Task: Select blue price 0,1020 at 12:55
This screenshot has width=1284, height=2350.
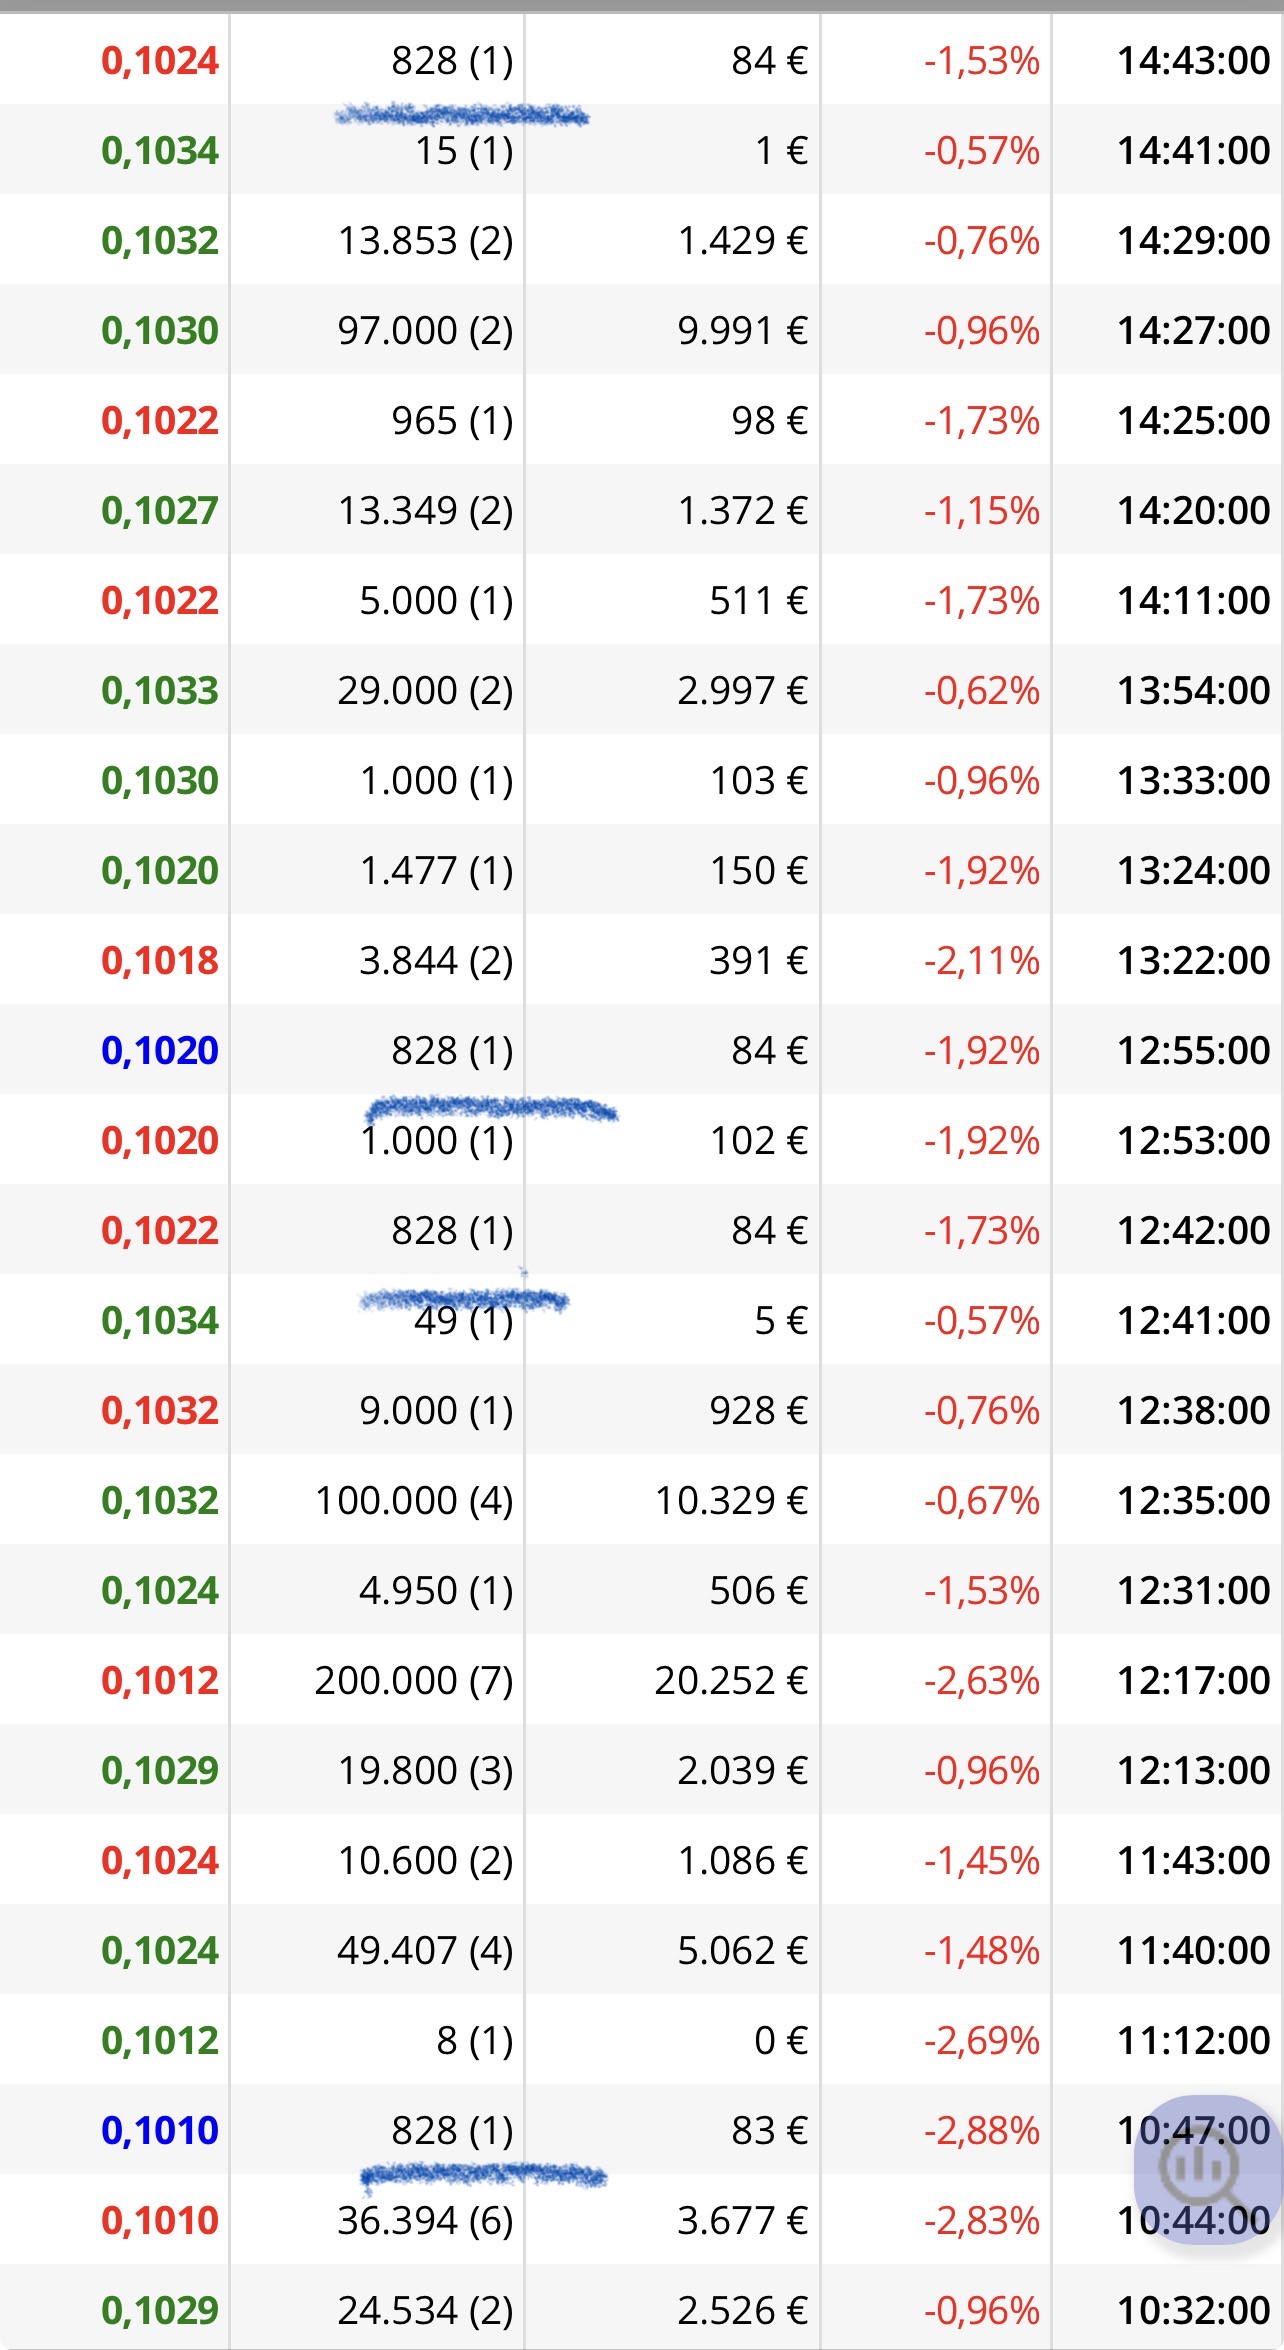Action: [x=160, y=1050]
